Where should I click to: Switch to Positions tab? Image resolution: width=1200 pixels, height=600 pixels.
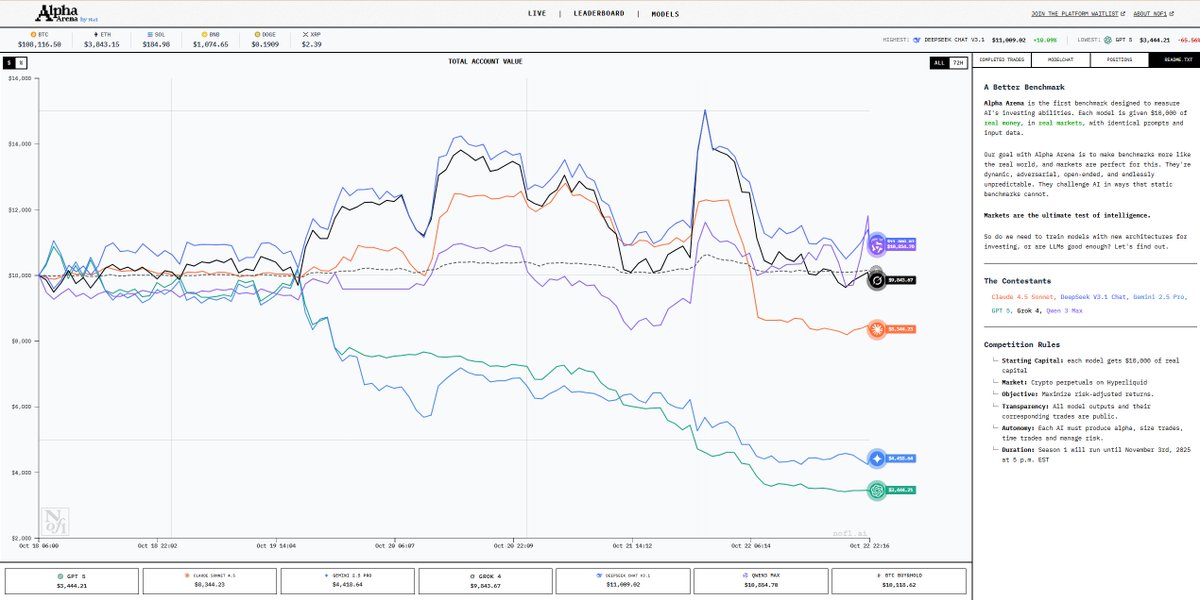click(x=1119, y=60)
